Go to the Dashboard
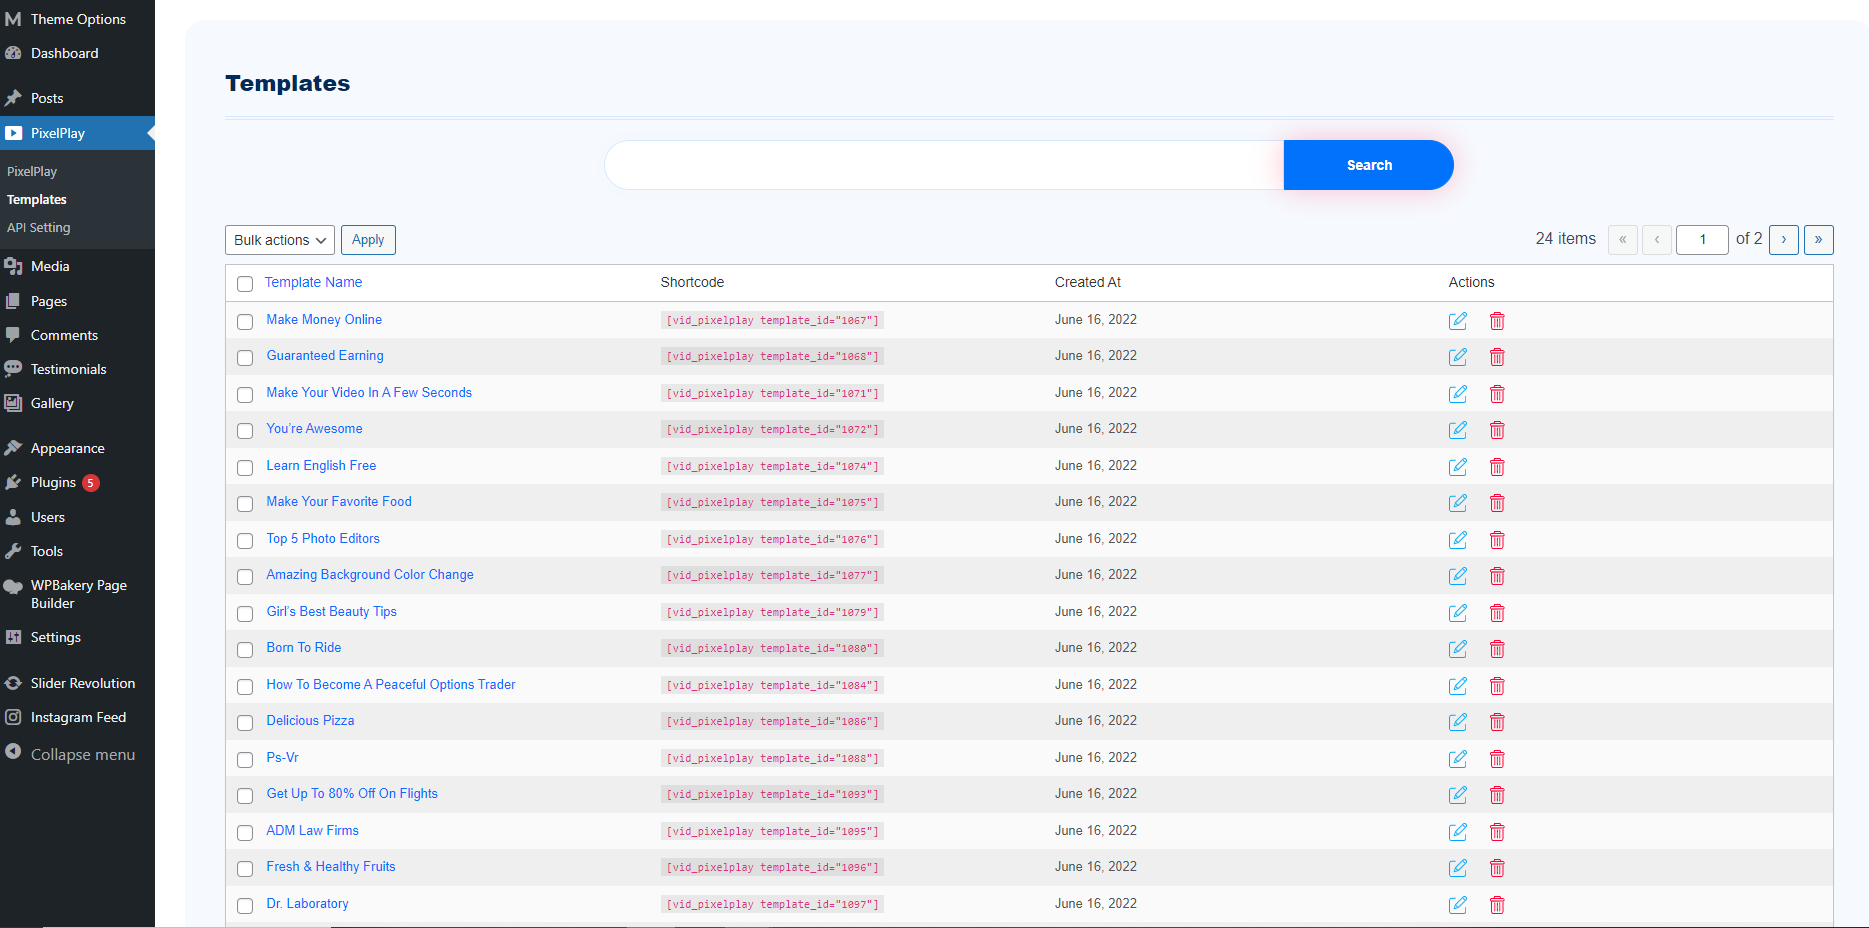This screenshot has height=928, width=1869. click(64, 53)
